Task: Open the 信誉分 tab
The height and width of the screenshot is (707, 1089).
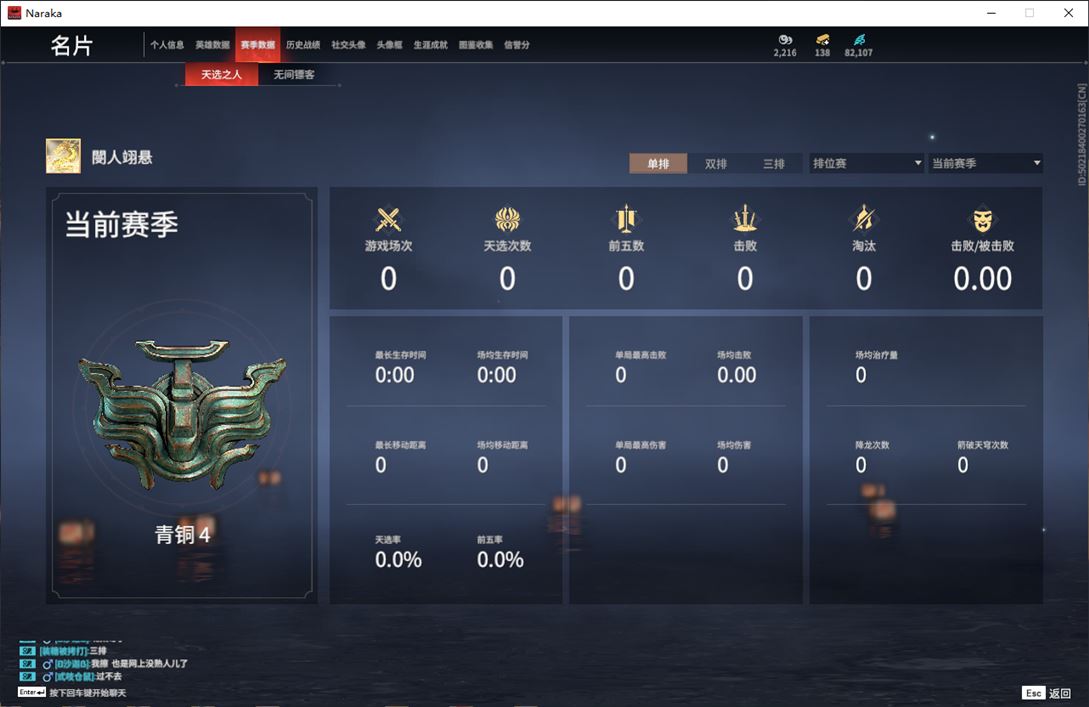Action: pyautogui.click(x=517, y=45)
